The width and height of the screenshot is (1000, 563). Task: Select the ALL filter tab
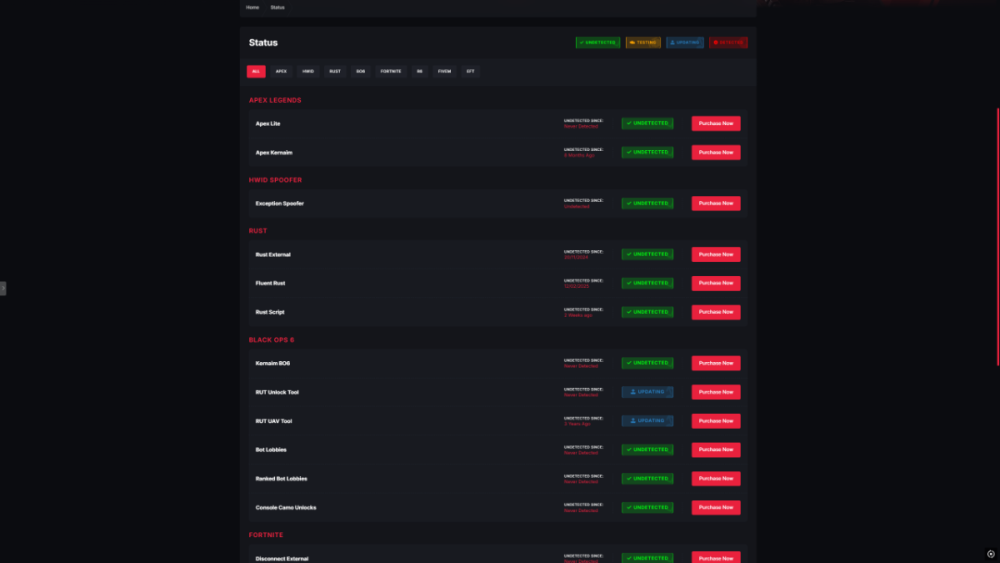click(x=256, y=72)
